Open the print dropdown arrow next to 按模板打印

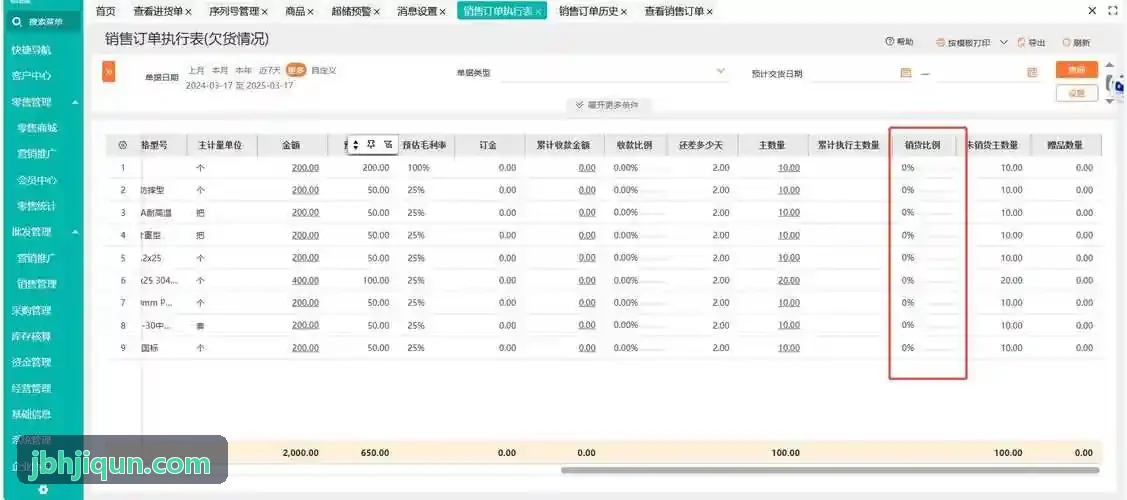[x=1003, y=43]
